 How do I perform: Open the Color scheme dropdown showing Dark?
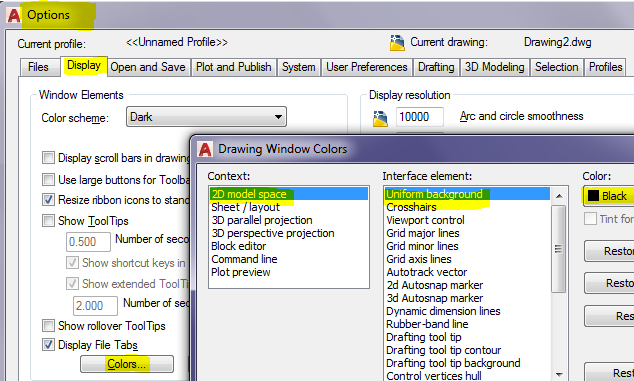(206, 117)
